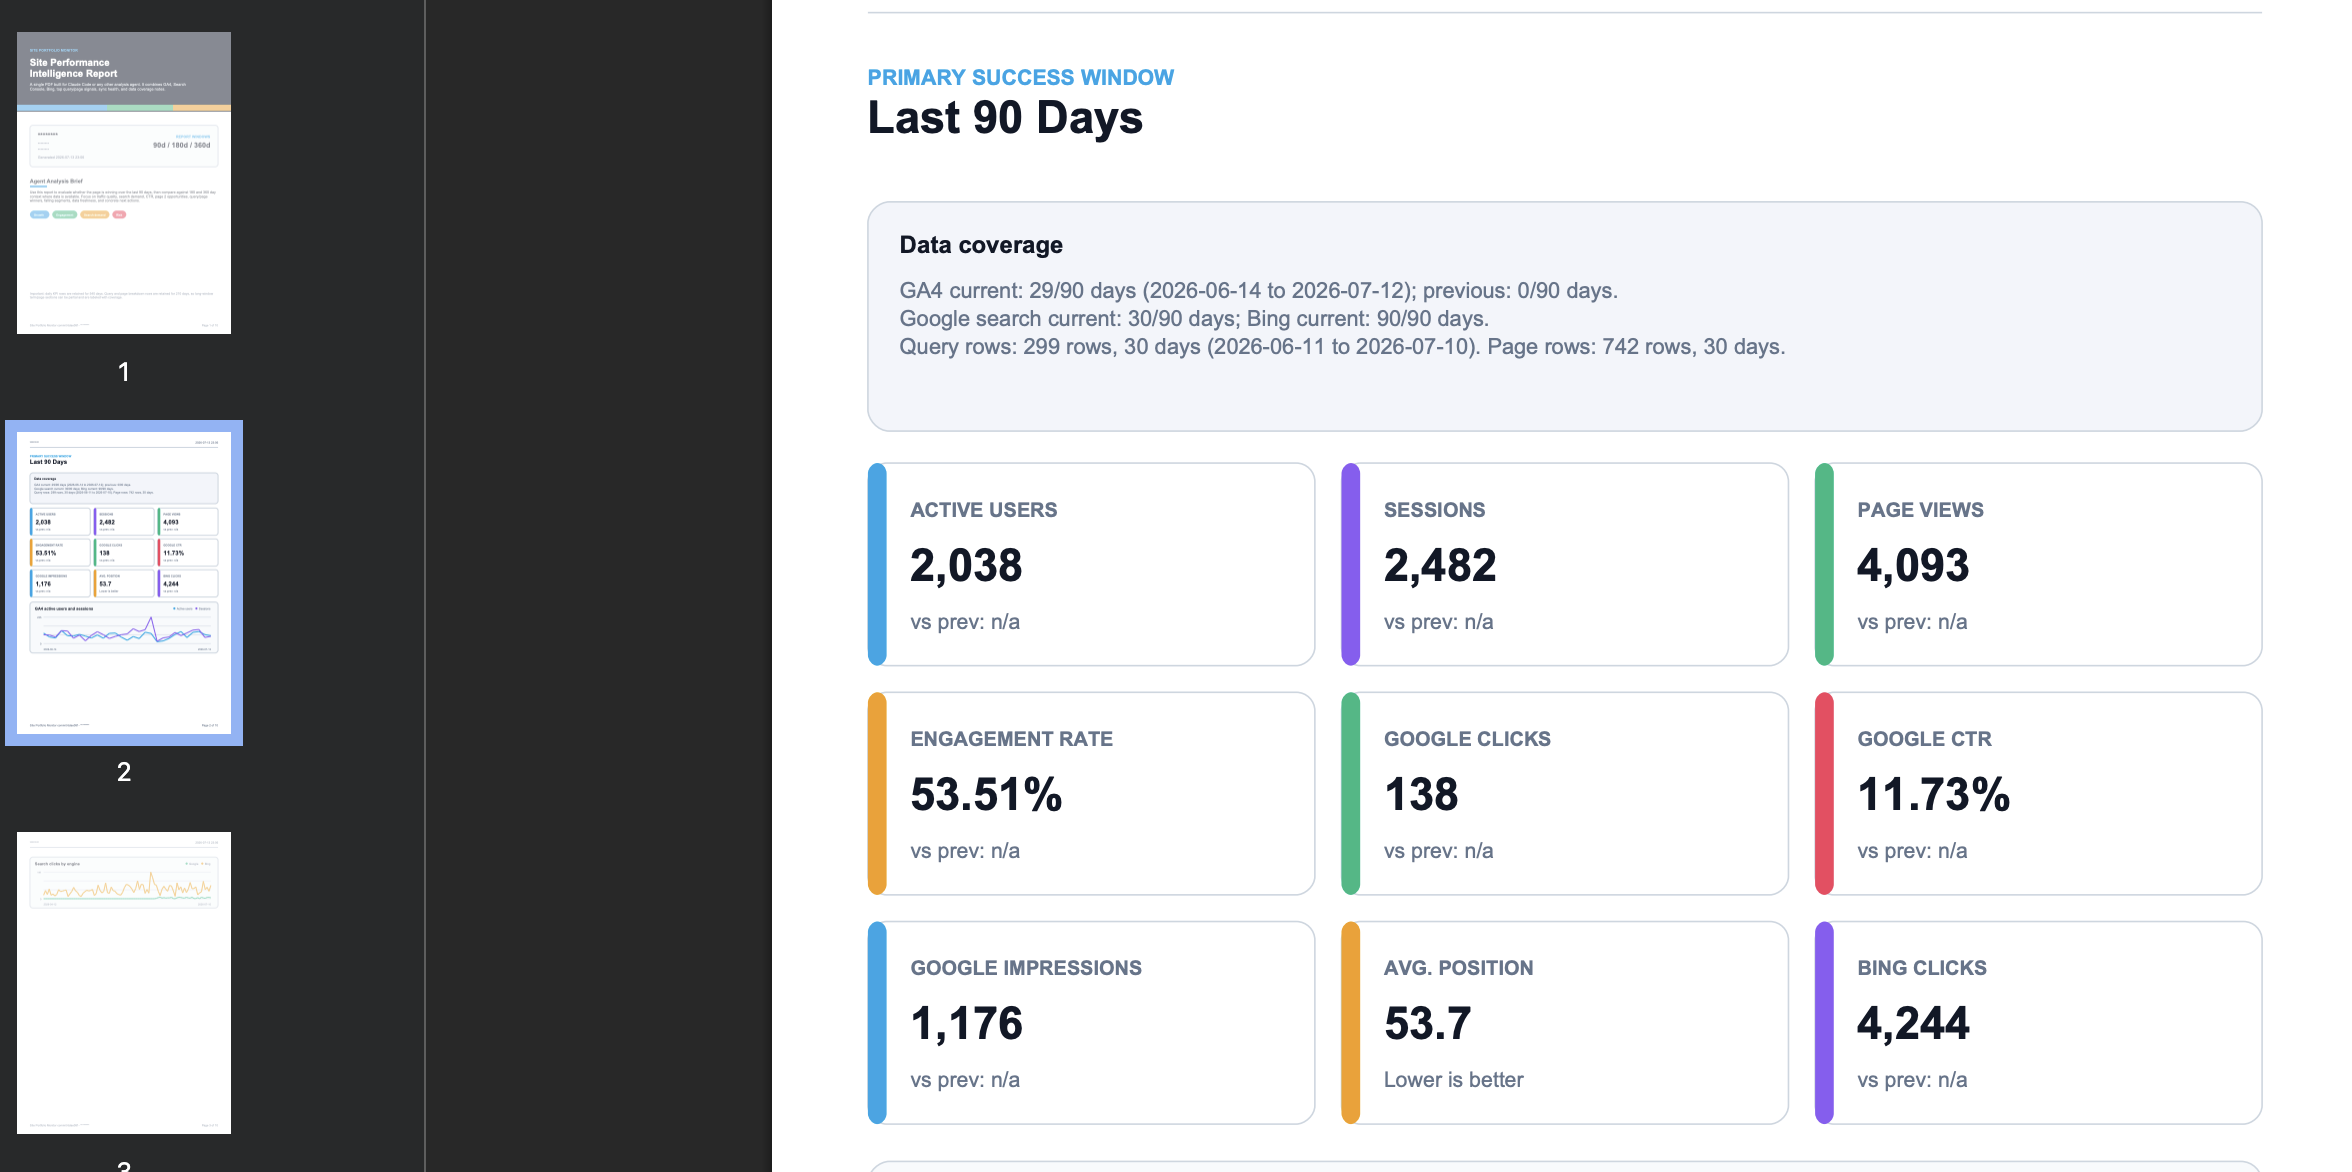Select the page 2 thumbnail
The image size is (2352, 1172).
point(124,583)
